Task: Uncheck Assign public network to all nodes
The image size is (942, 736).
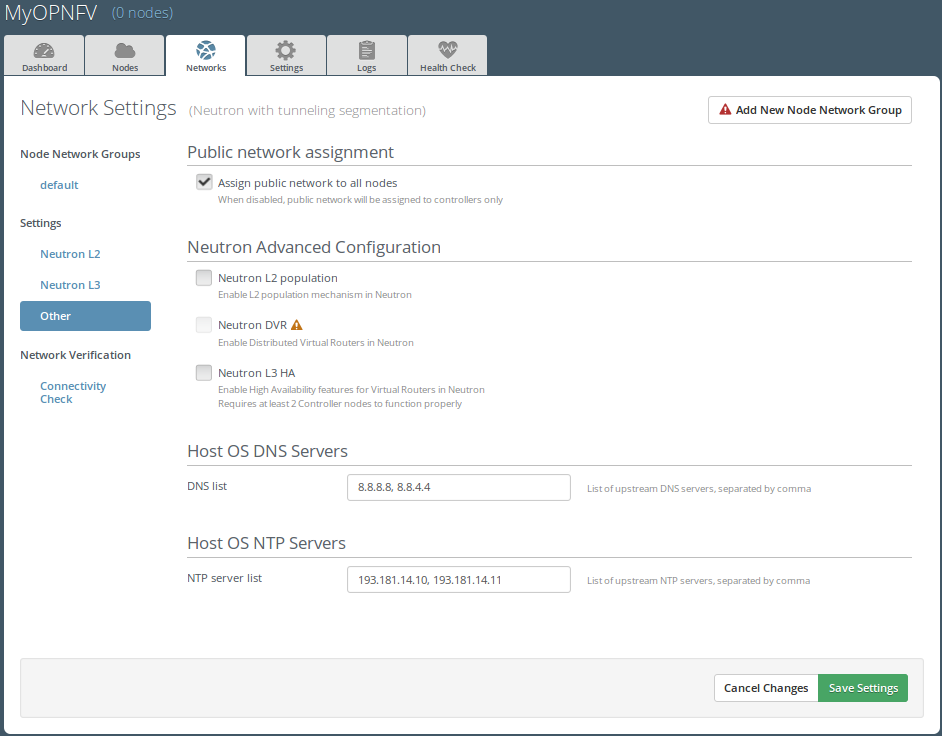Action: pyautogui.click(x=204, y=182)
